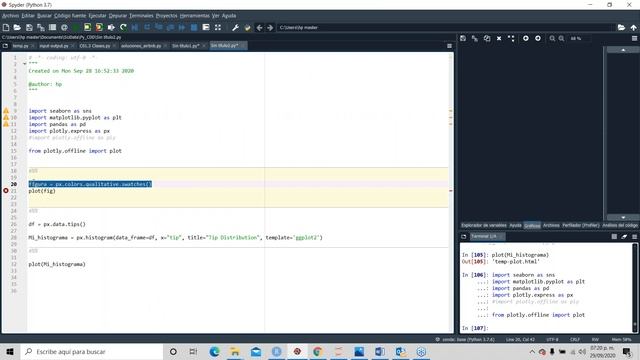
Task: Open the Ejecutar menu
Action: (x=97, y=16)
